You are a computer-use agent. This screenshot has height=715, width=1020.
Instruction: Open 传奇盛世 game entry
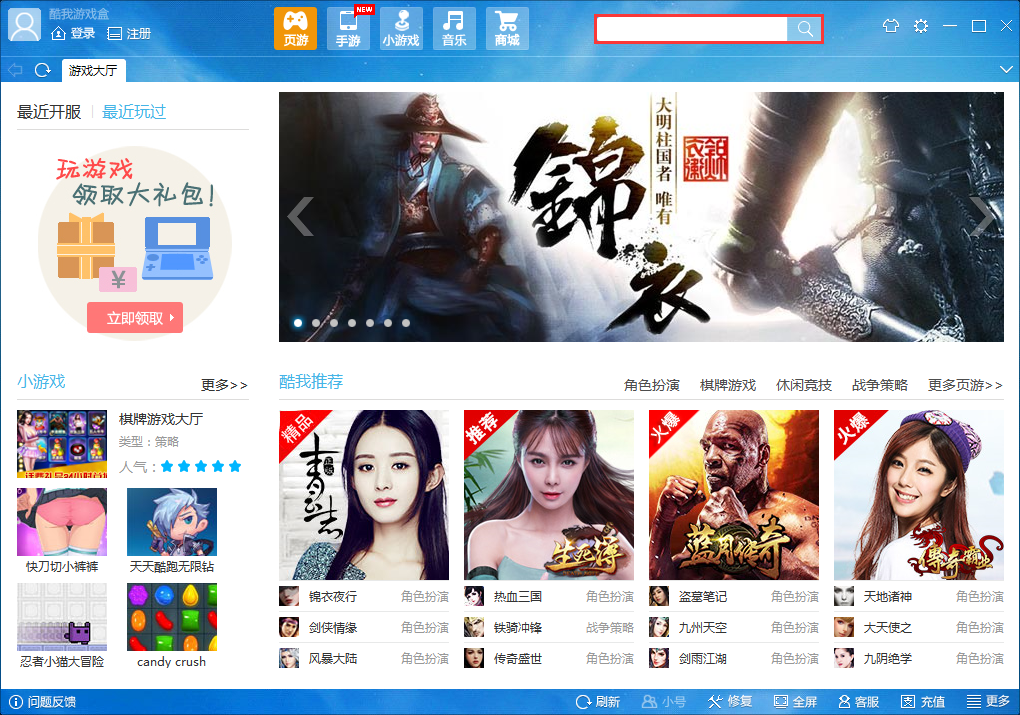(548, 658)
